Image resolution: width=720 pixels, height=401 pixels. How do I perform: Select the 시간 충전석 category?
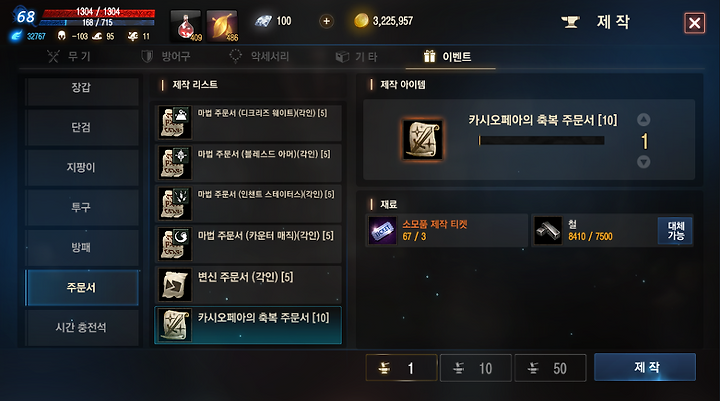82,328
